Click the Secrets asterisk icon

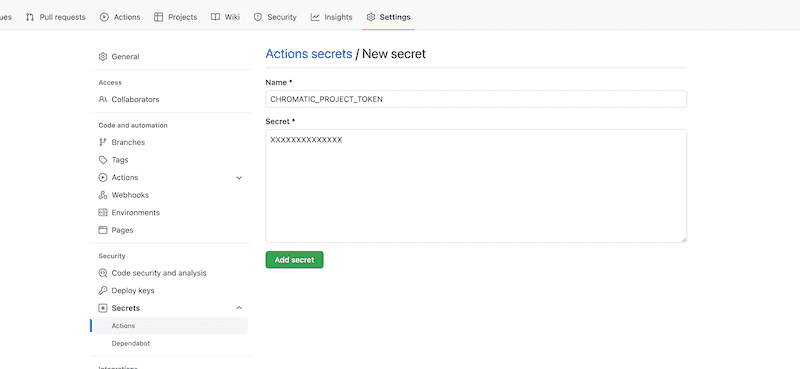click(x=103, y=308)
